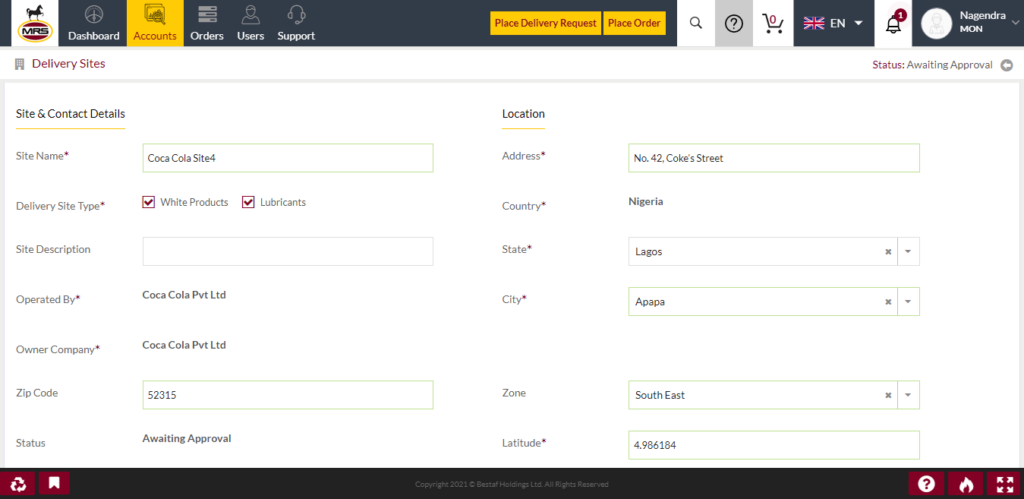This screenshot has height=499, width=1024.
Task: Clear the Apapa city selection
Action: click(888, 302)
